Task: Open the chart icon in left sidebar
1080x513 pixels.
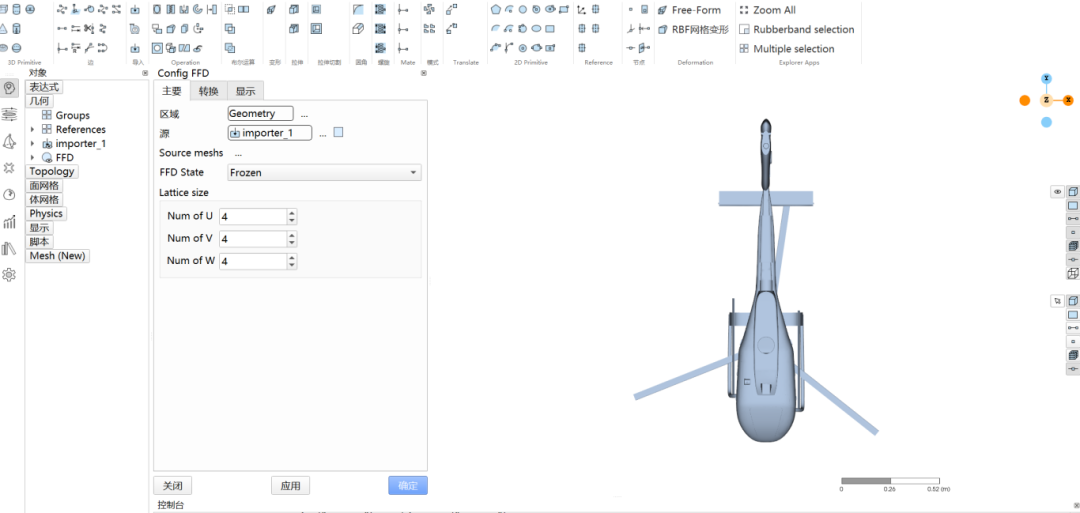Action: (x=9, y=222)
